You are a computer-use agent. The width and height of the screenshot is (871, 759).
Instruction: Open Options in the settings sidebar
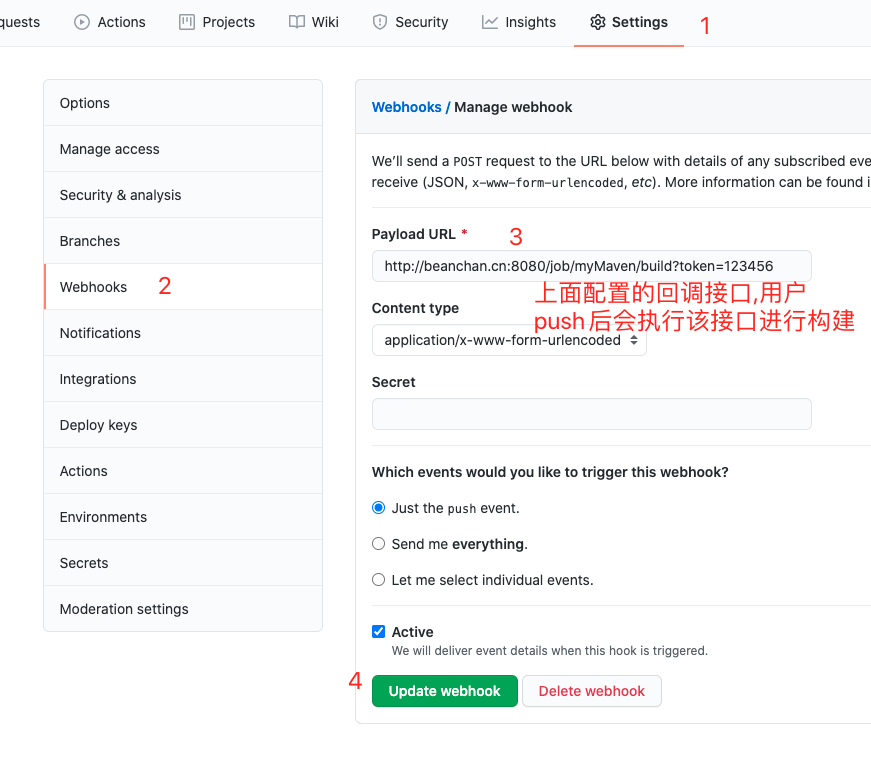point(183,103)
